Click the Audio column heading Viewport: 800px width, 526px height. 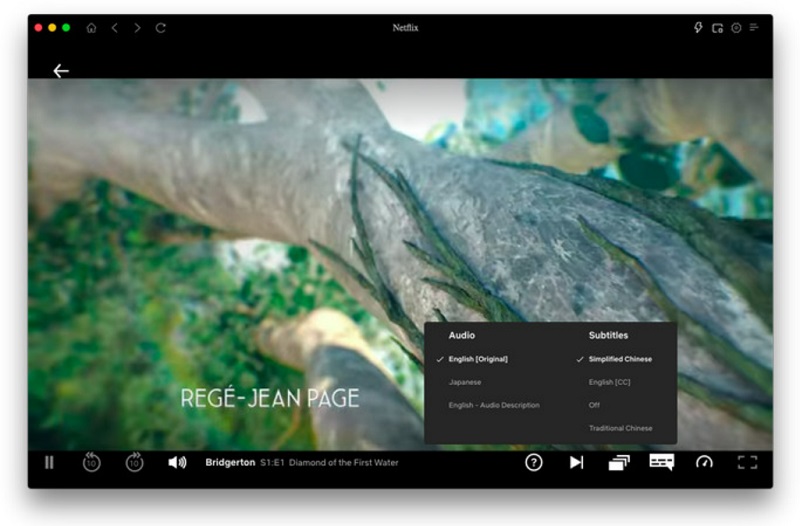[x=462, y=335]
